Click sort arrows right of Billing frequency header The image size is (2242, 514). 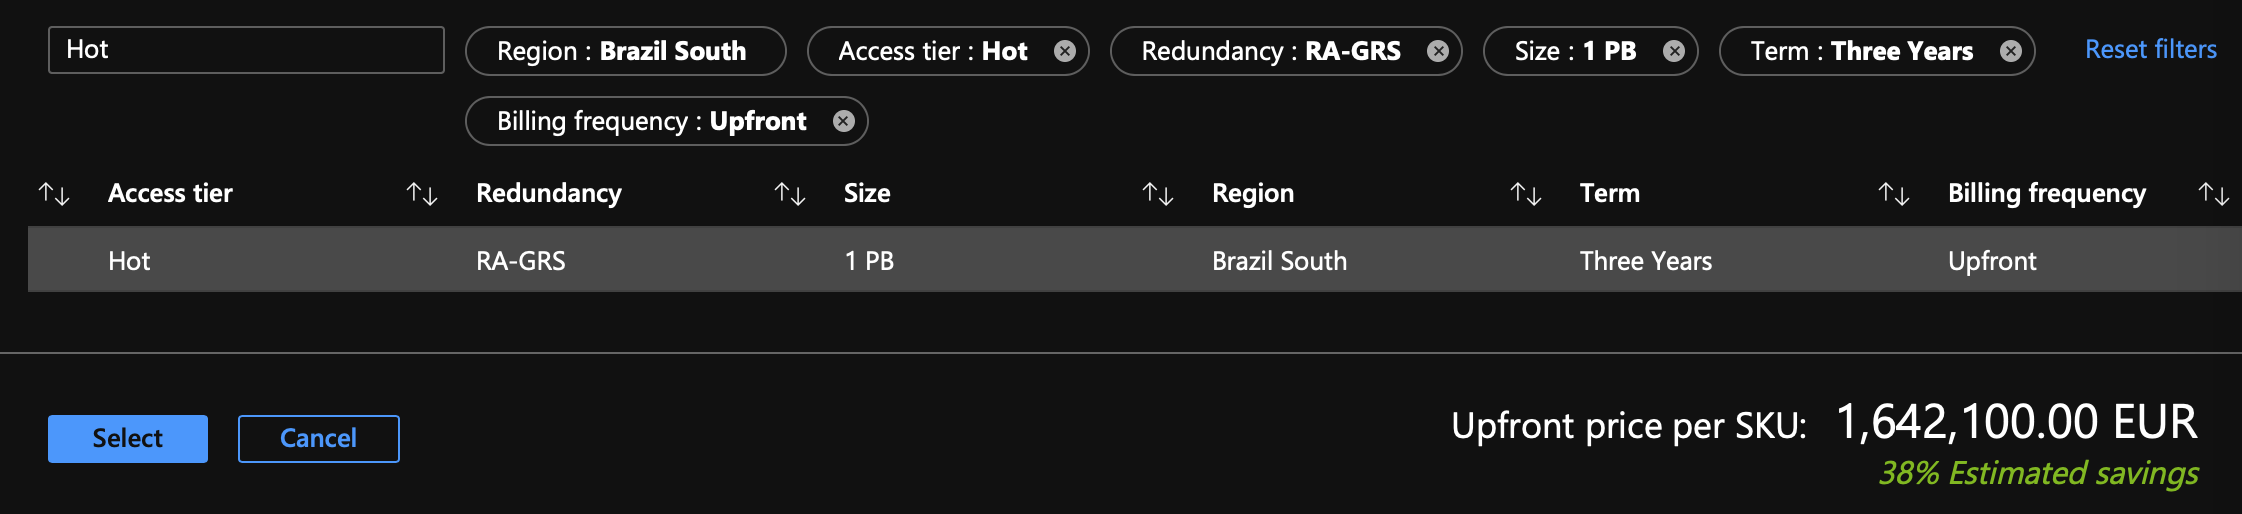click(x=2214, y=194)
